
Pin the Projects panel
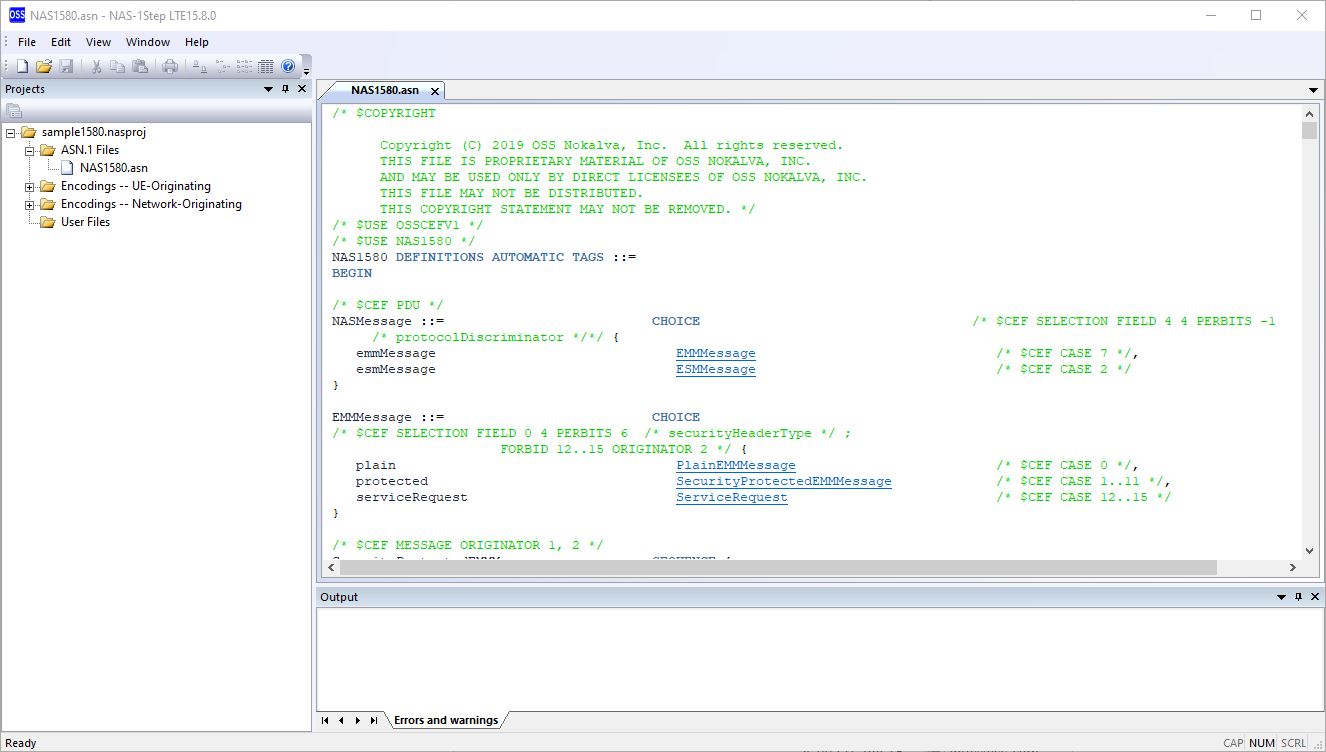point(285,89)
